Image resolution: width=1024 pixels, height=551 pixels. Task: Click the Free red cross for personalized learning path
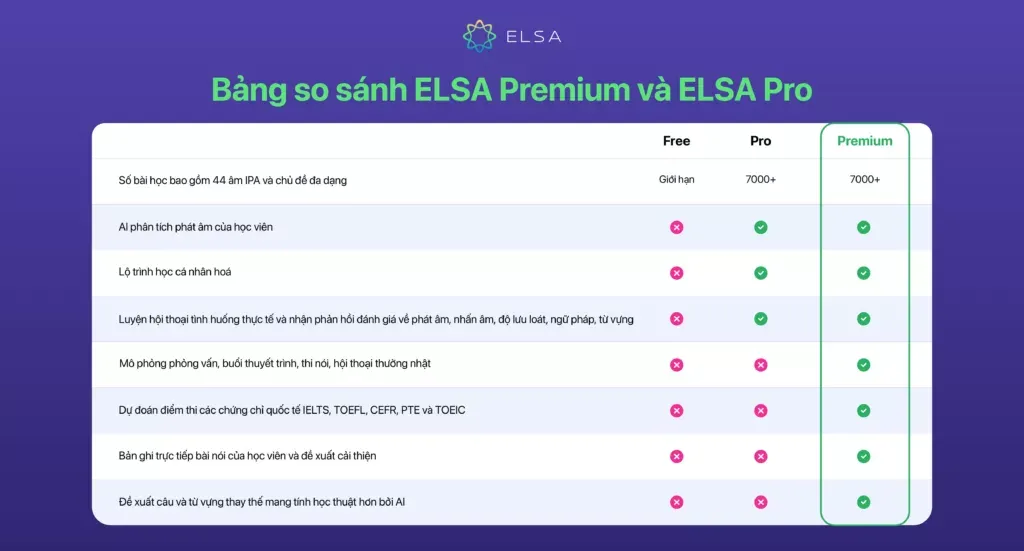coord(677,273)
